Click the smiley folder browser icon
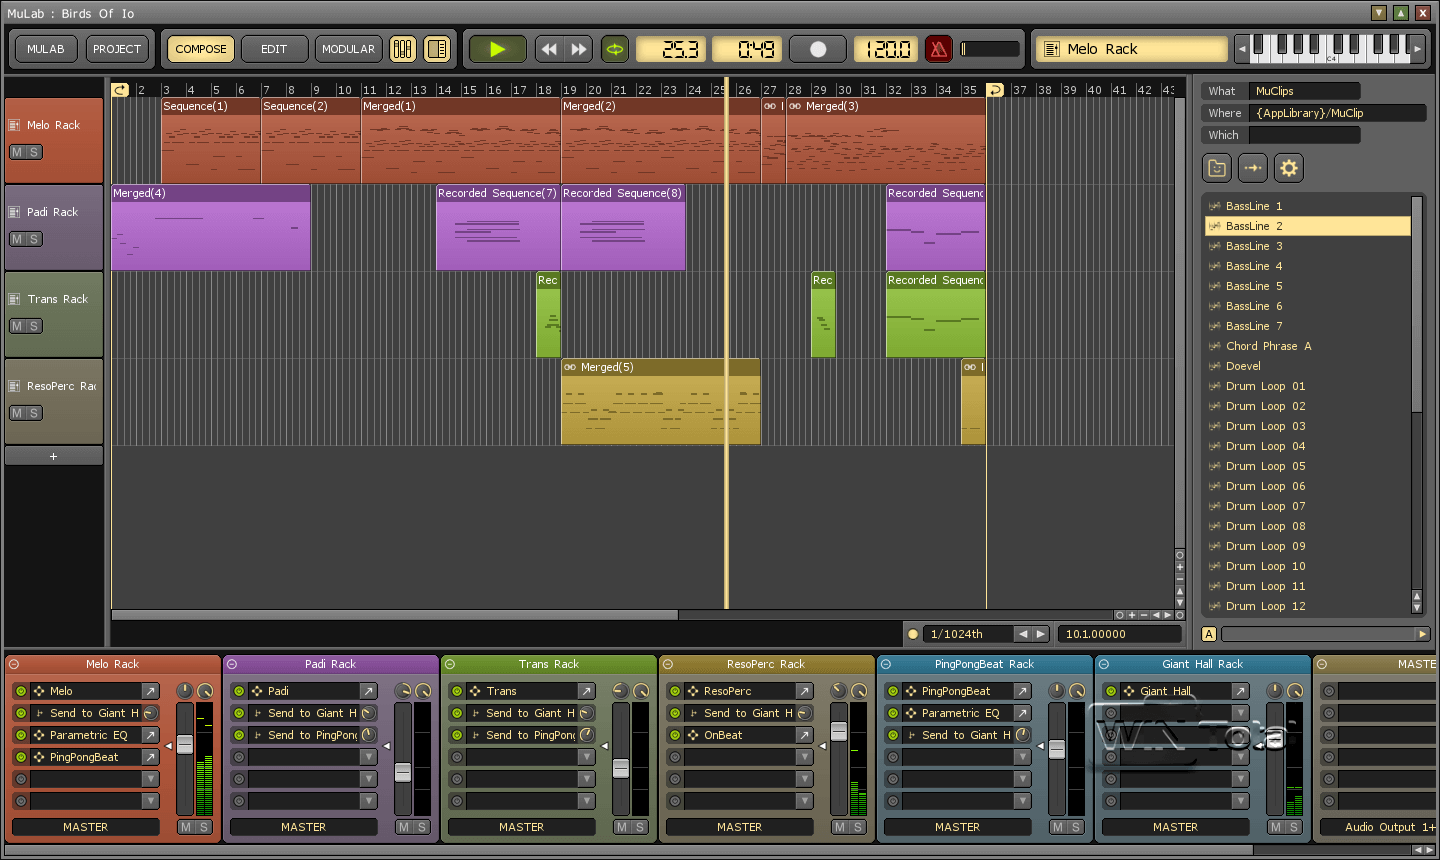The height and width of the screenshot is (860, 1440). point(1217,168)
